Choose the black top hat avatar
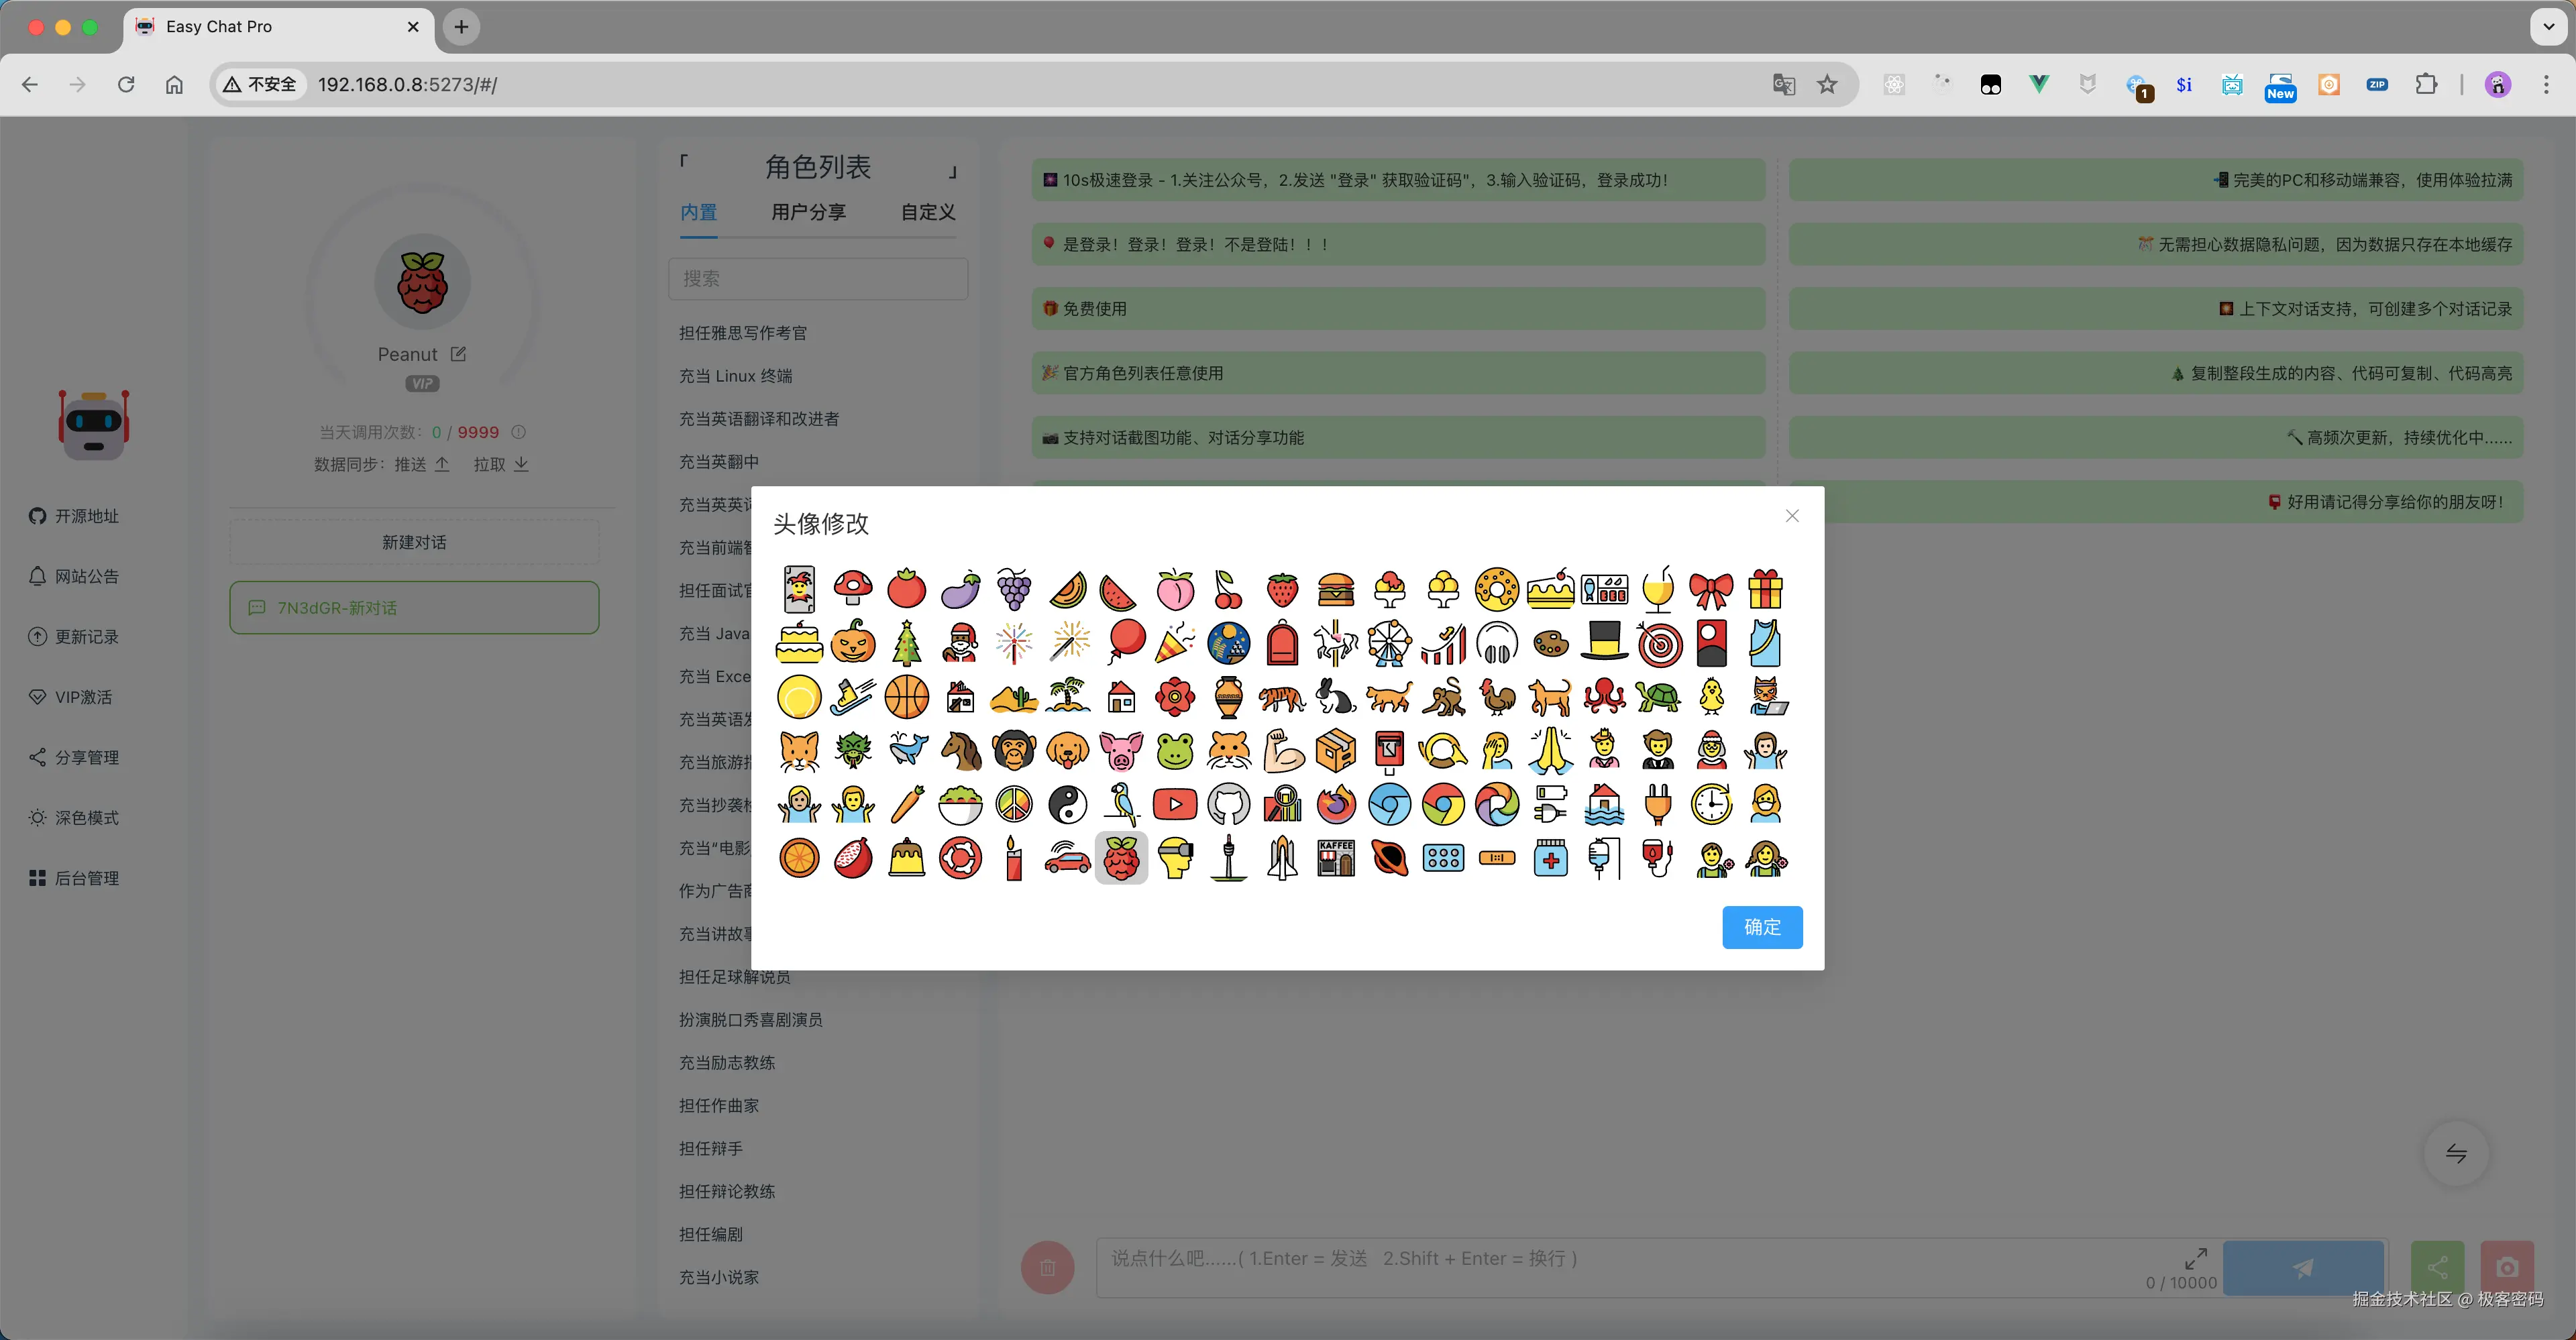Image resolution: width=2576 pixels, height=1340 pixels. coord(1604,643)
